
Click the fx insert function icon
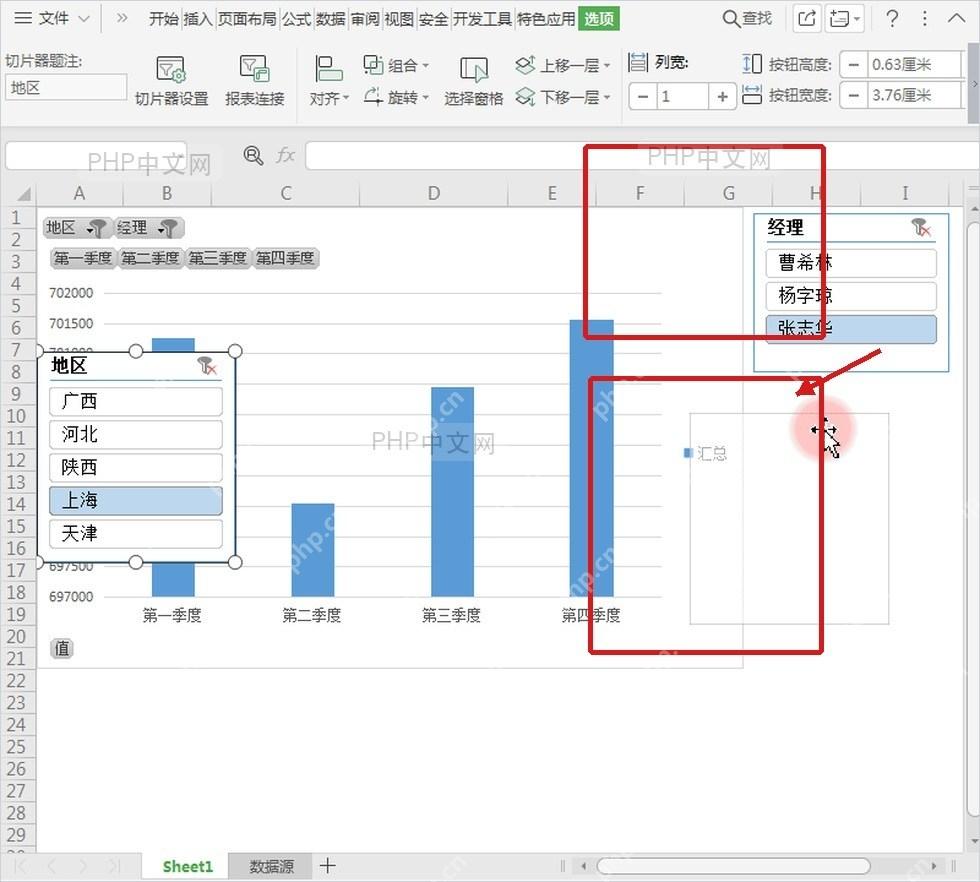click(286, 155)
